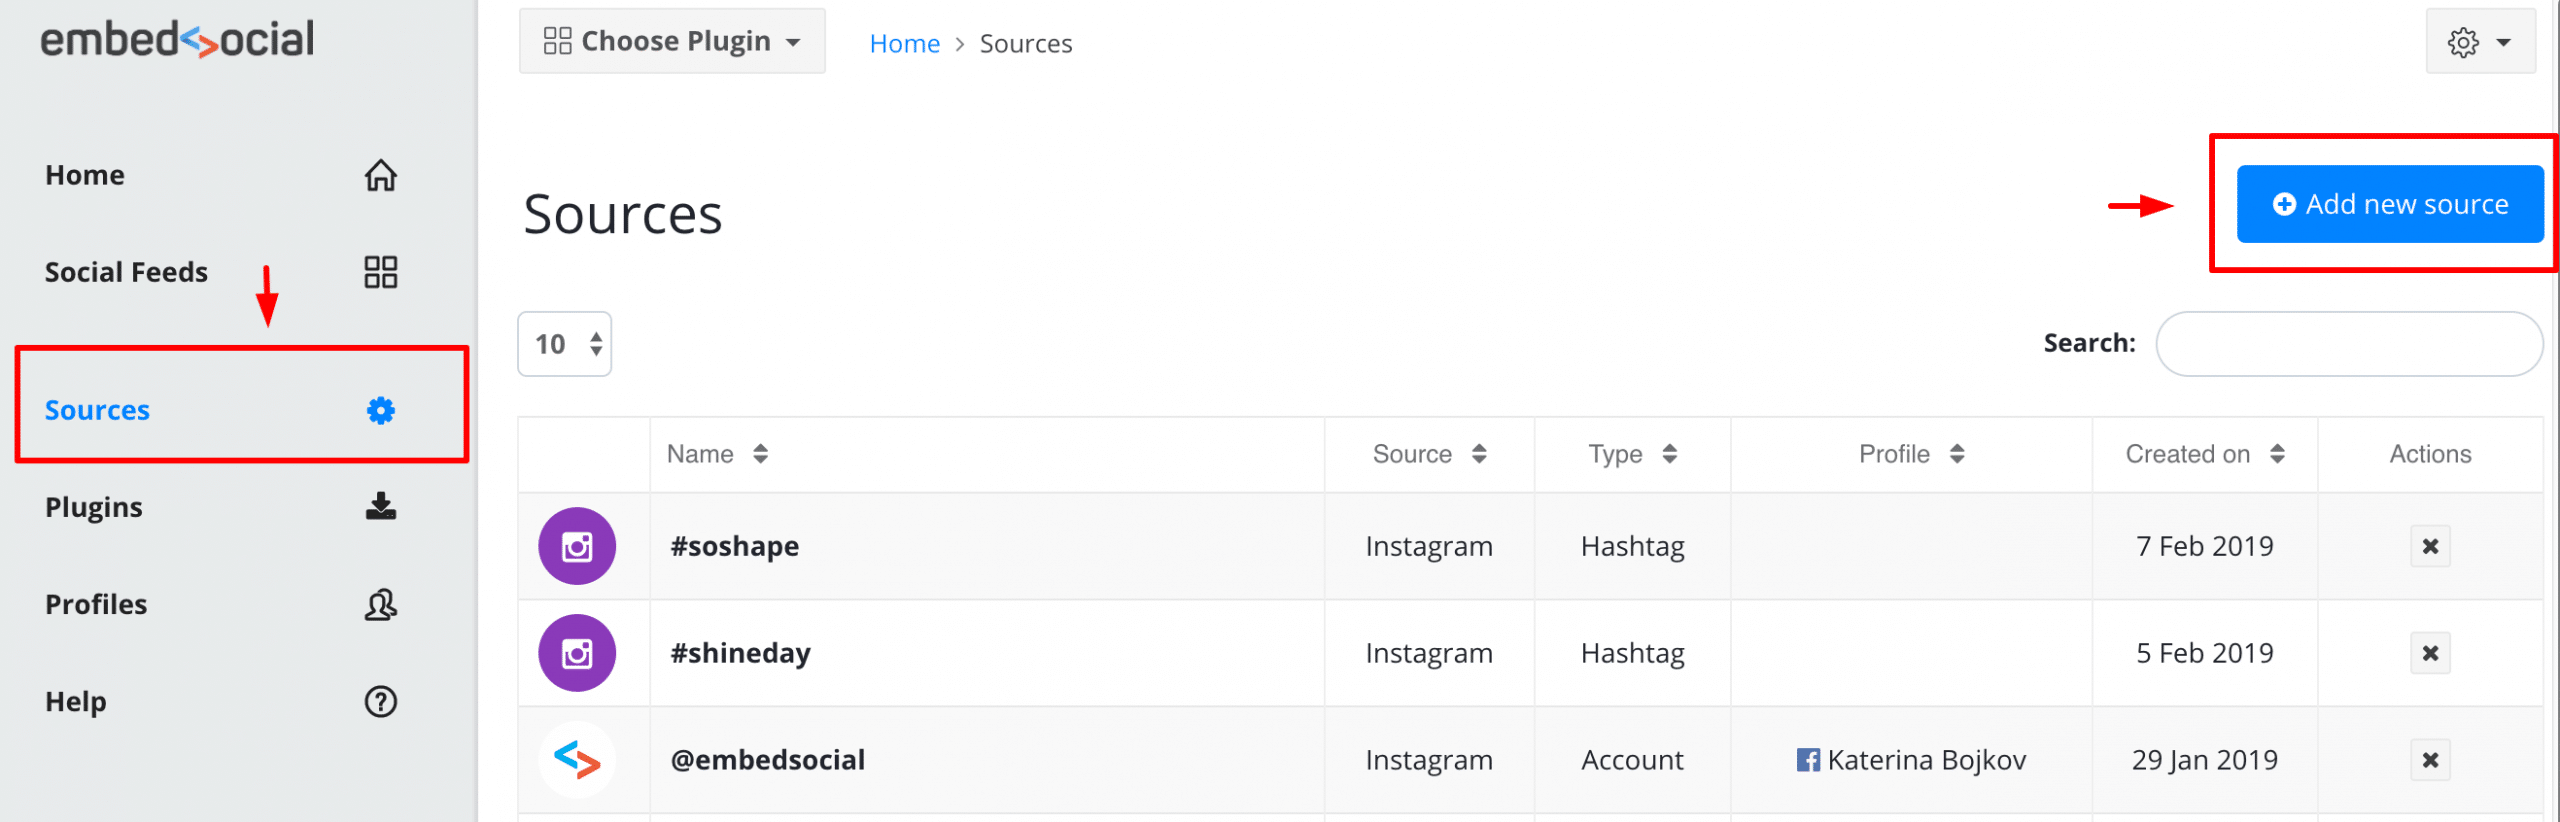This screenshot has height=822, width=2560.
Task: Remove the @embedsocial source
Action: tap(2430, 760)
